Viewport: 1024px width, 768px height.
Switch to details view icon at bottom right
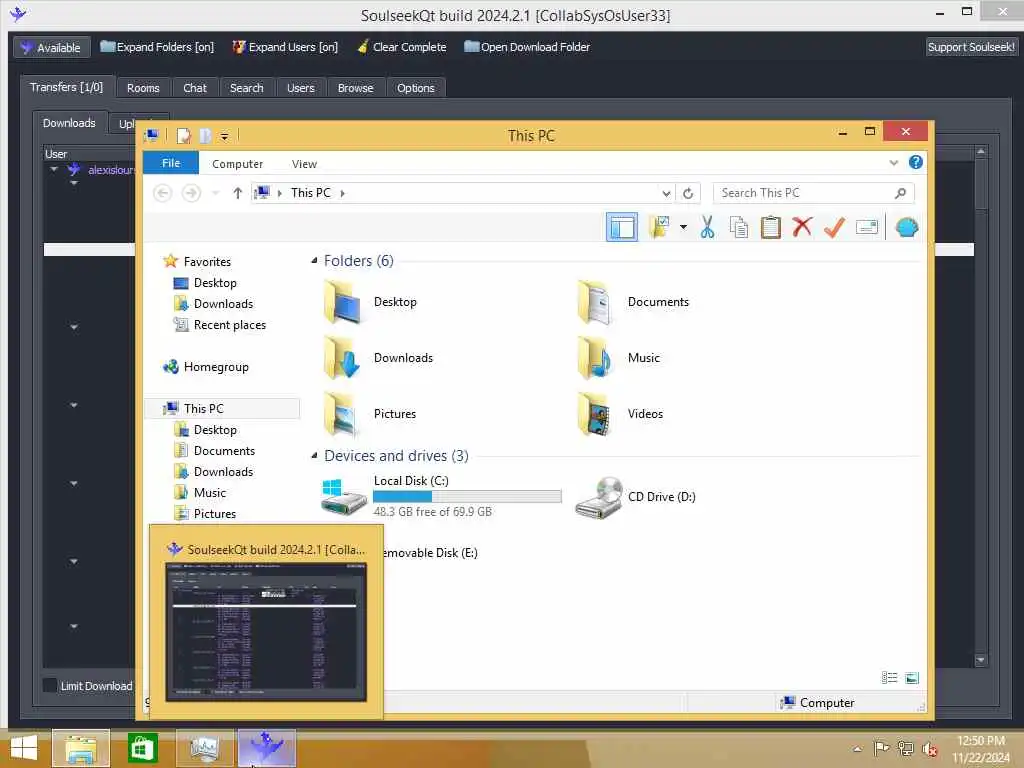coord(889,678)
